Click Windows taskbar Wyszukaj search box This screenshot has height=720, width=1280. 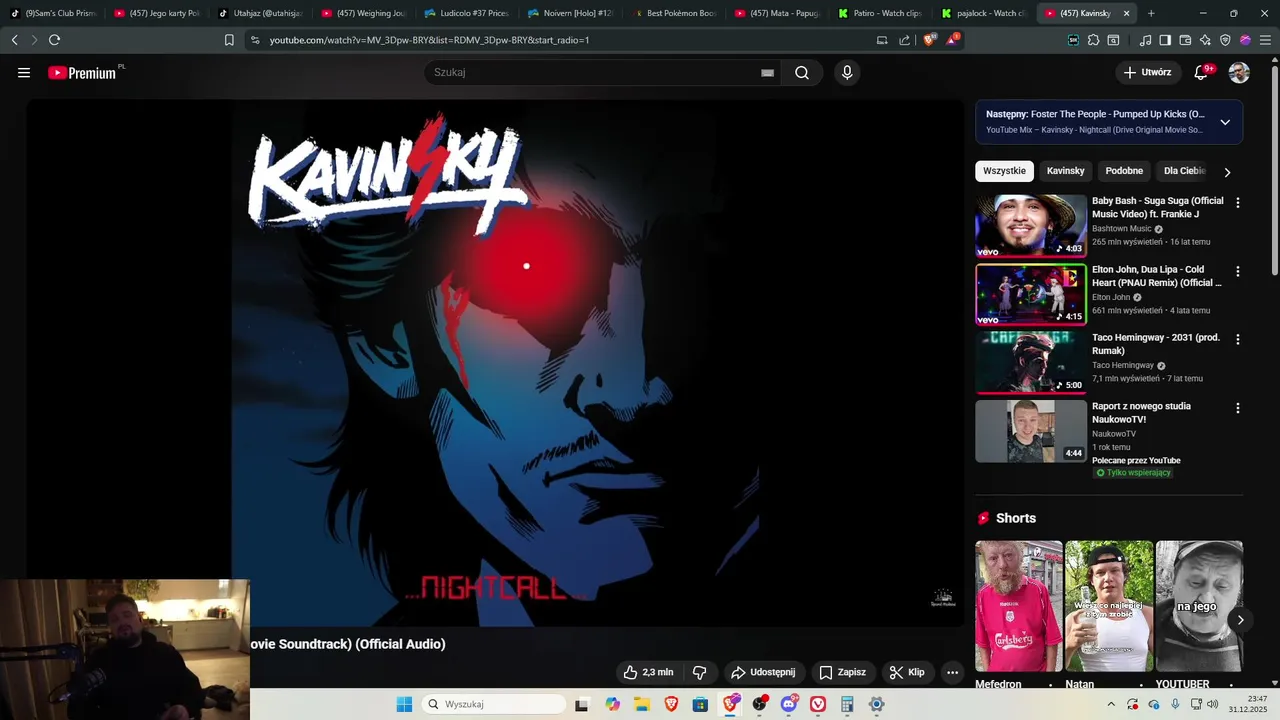click(x=493, y=704)
